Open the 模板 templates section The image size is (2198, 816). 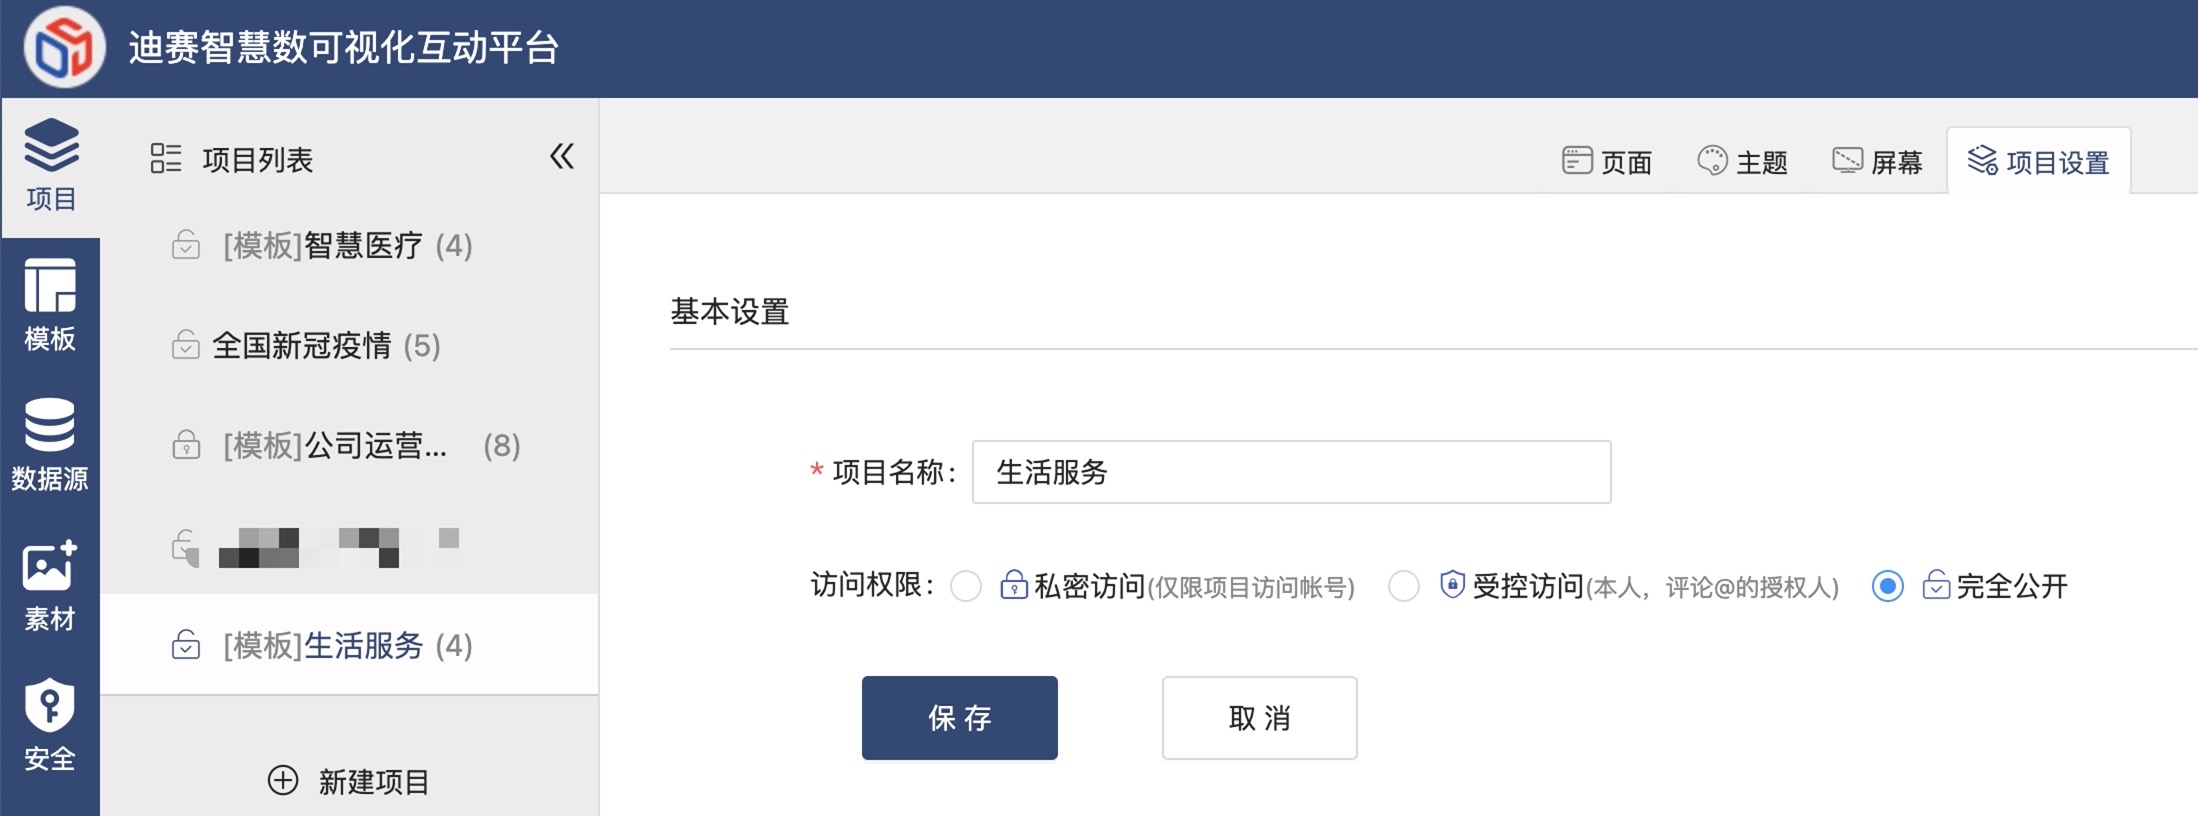point(50,305)
